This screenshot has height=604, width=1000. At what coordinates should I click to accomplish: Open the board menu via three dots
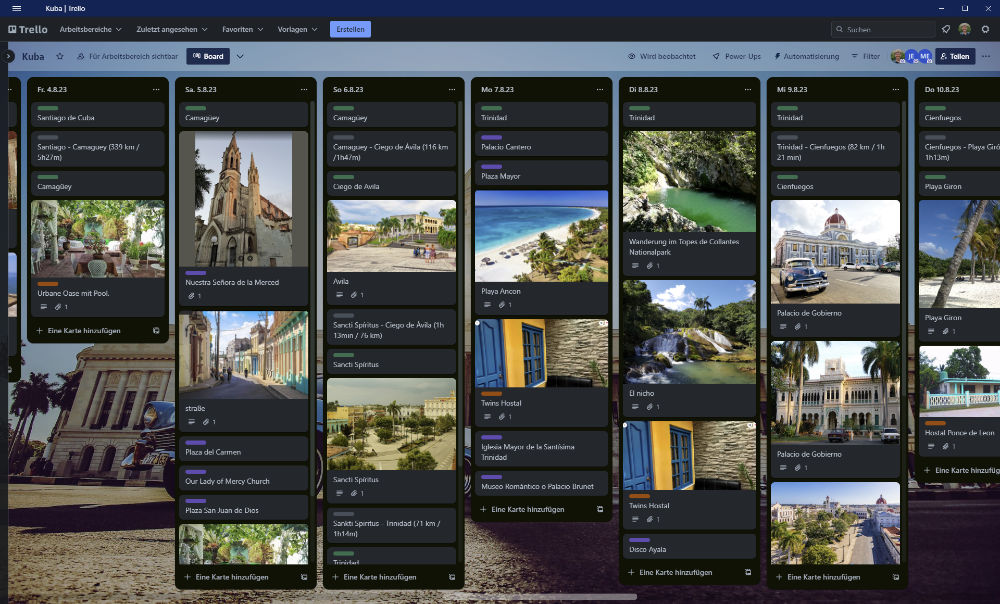[x=986, y=57]
